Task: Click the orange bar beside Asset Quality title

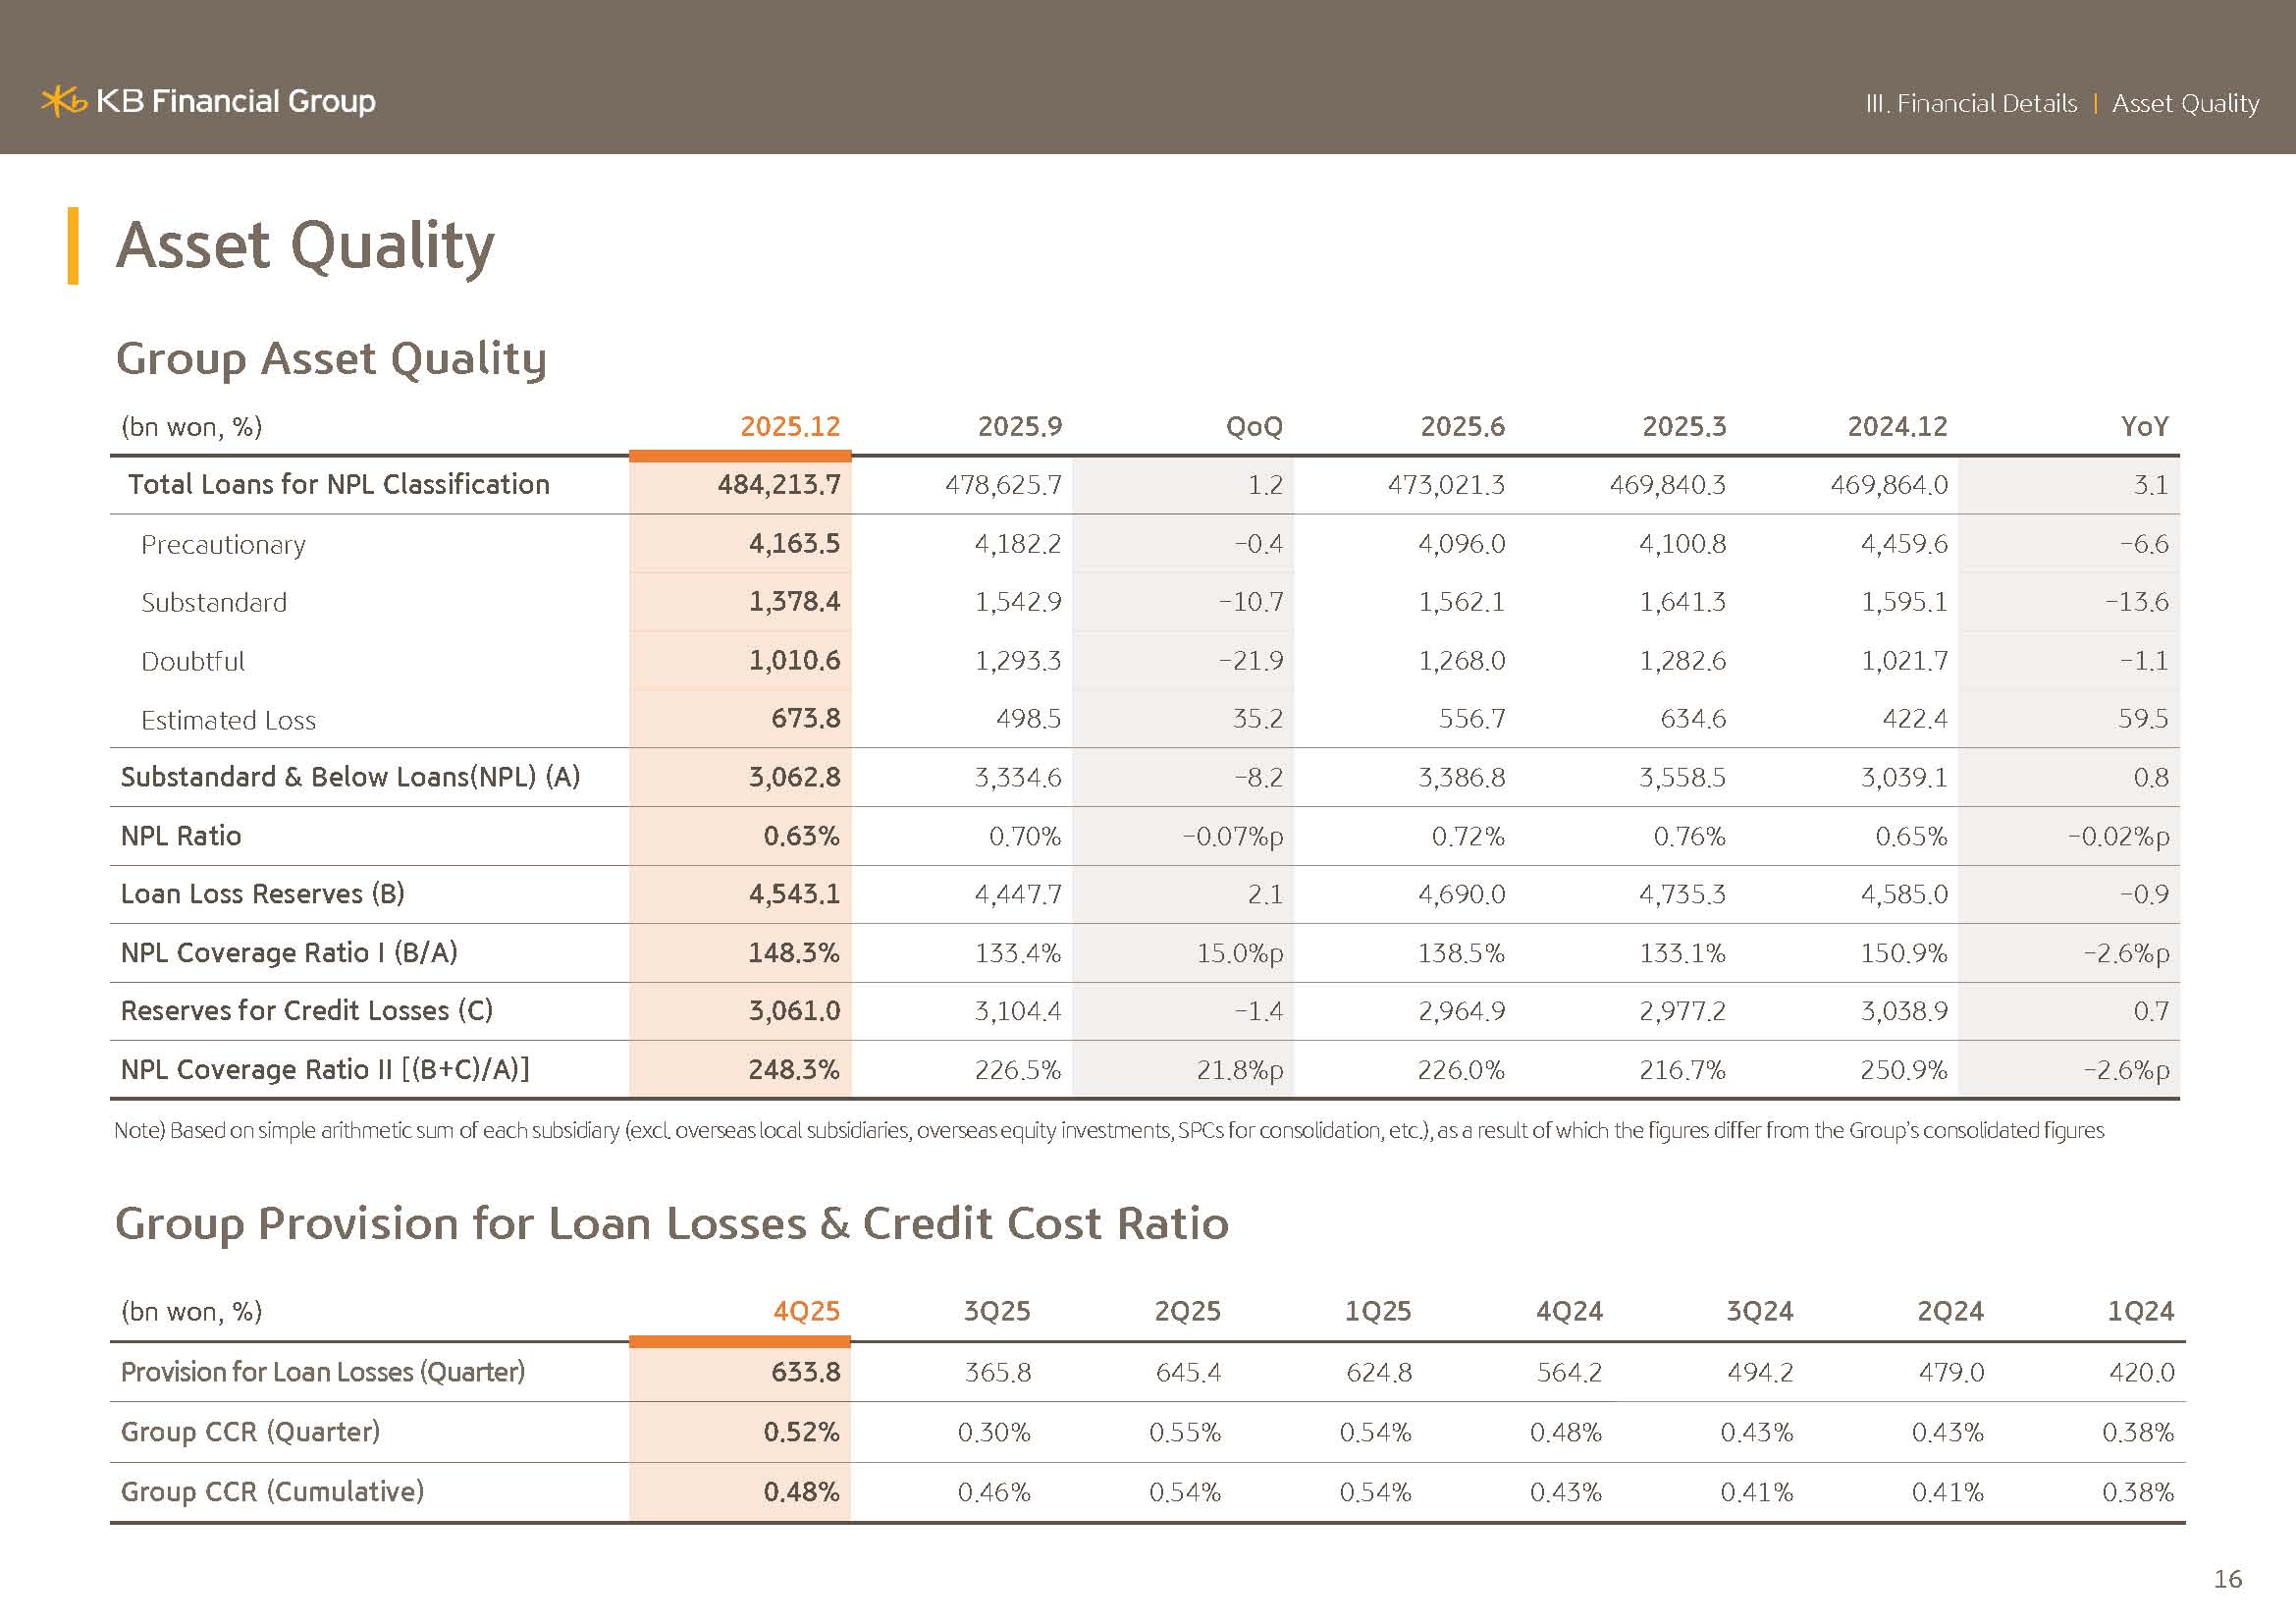Action: click(x=73, y=246)
